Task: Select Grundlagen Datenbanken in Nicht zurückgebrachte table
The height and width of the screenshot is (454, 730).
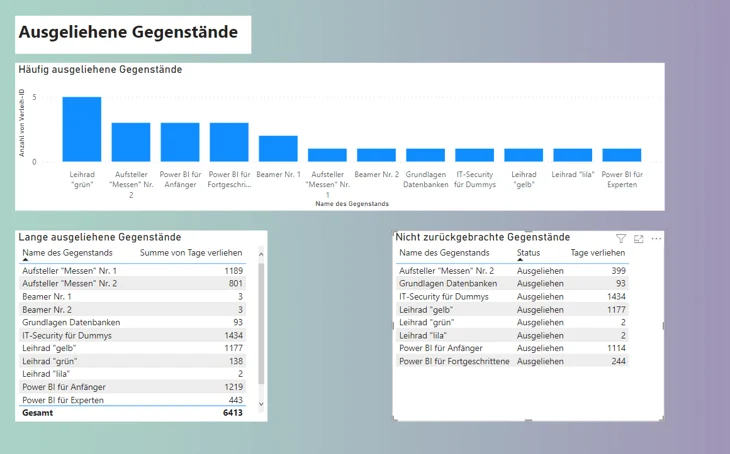Action: tap(448, 283)
